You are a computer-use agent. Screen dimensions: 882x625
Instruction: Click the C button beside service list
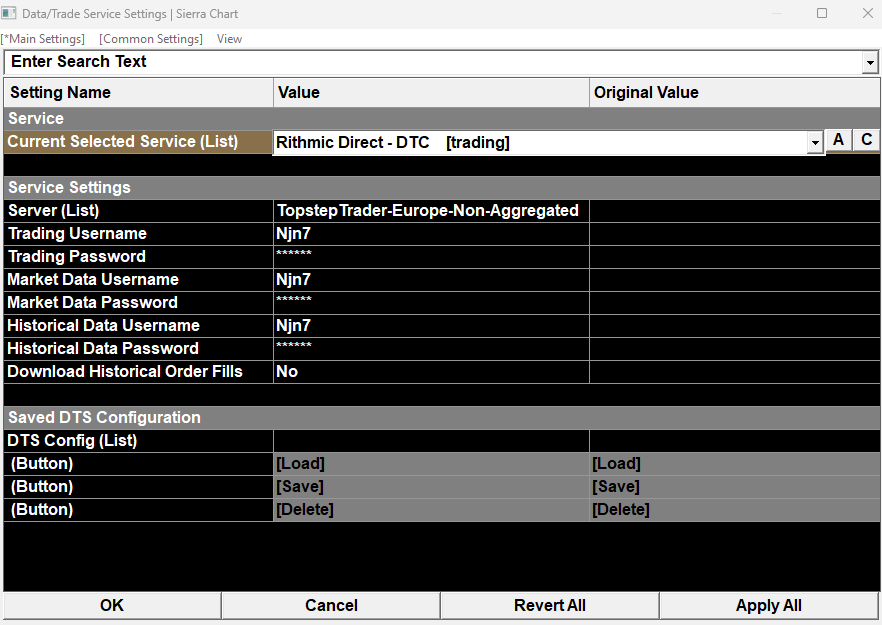pyautogui.click(x=866, y=140)
